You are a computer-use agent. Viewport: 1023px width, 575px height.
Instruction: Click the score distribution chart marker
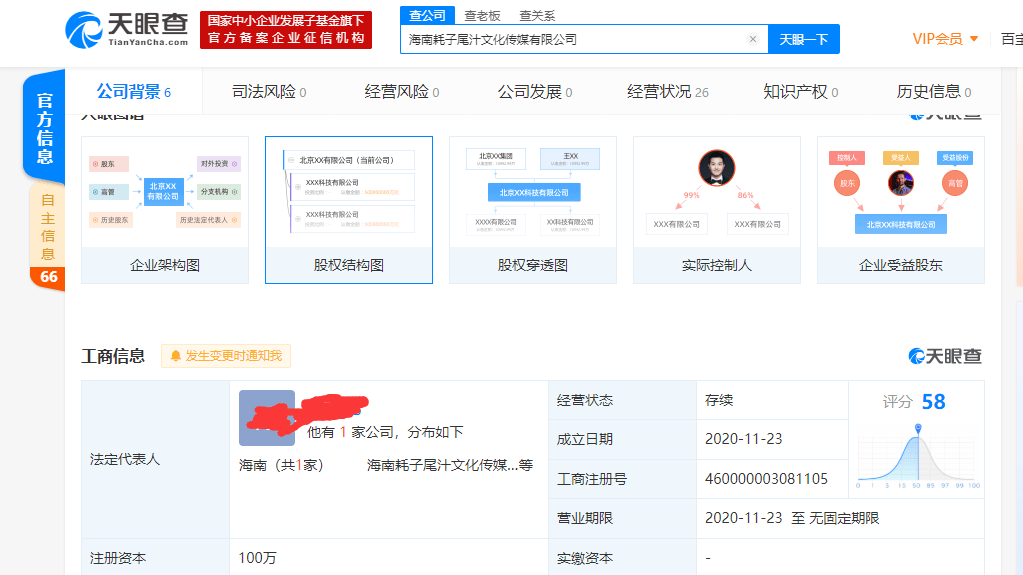(917, 429)
